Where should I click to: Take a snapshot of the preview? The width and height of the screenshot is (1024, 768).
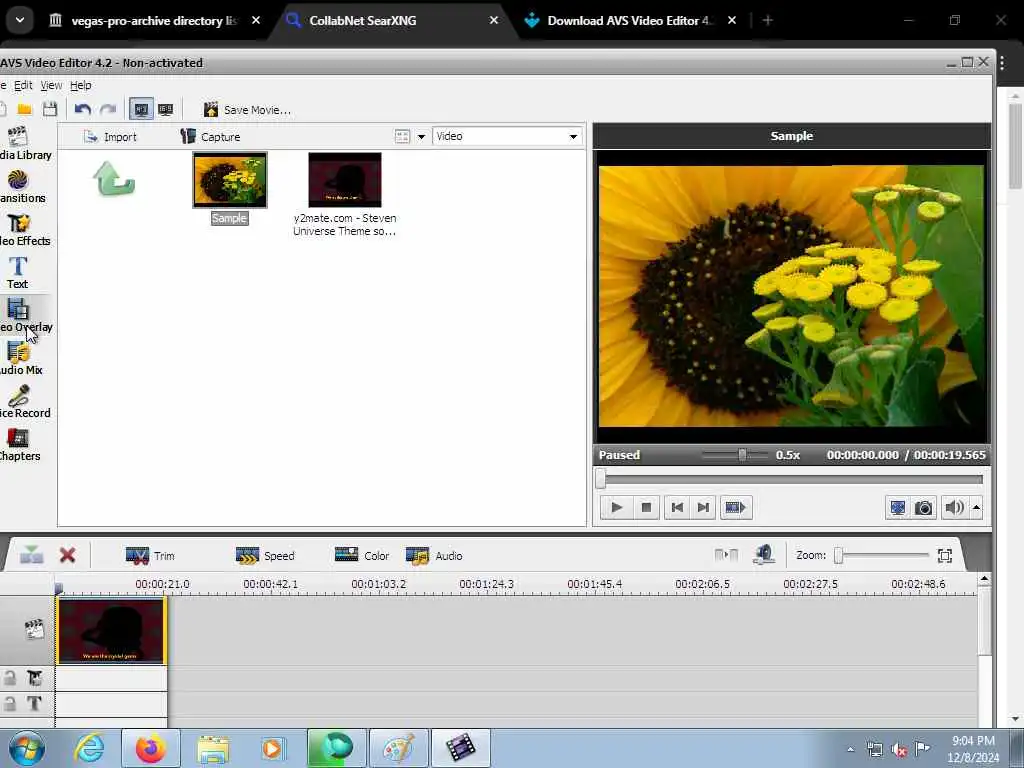(923, 507)
